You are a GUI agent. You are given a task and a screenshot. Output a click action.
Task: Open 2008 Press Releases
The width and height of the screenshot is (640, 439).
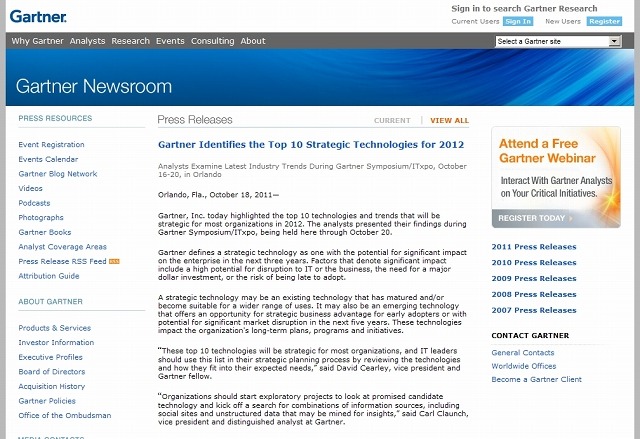tap(534, 294)
